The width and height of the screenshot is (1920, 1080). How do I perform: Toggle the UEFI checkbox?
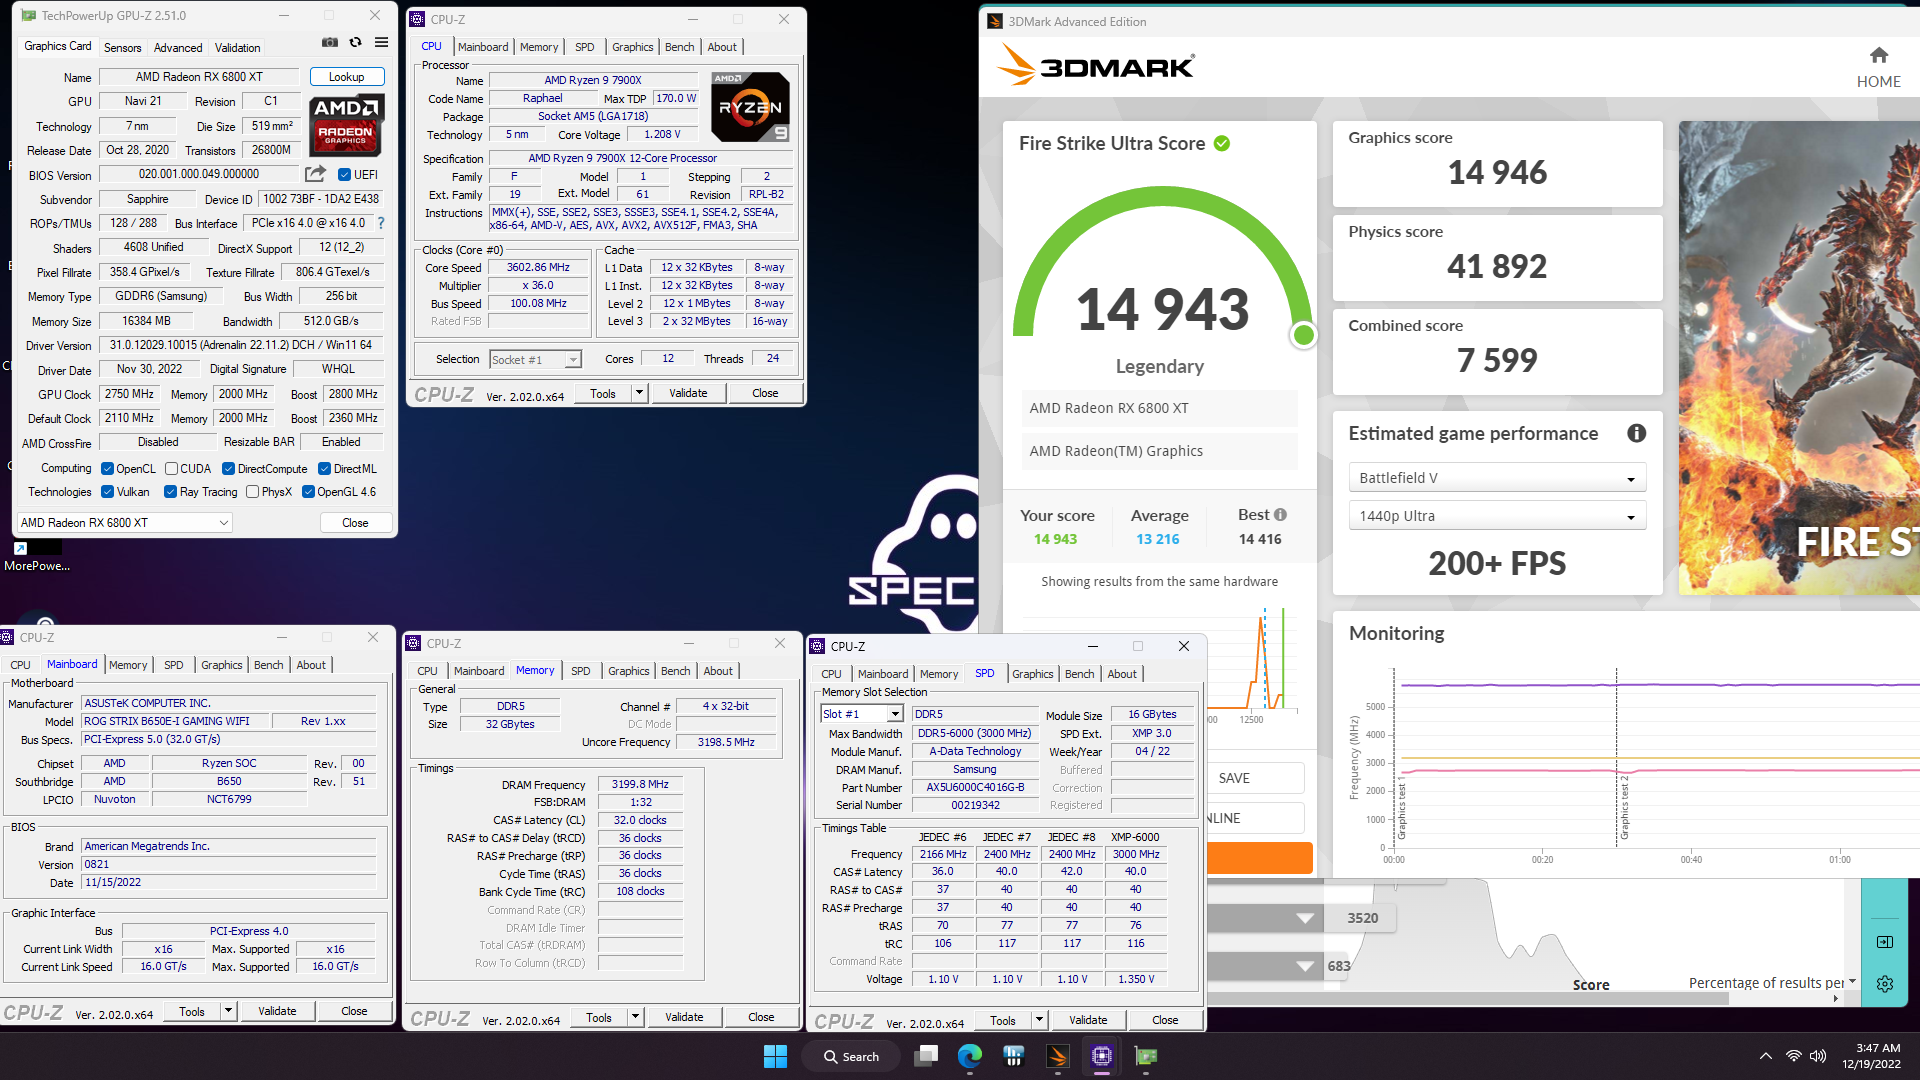pyautogui.click(x=344, y=175)
